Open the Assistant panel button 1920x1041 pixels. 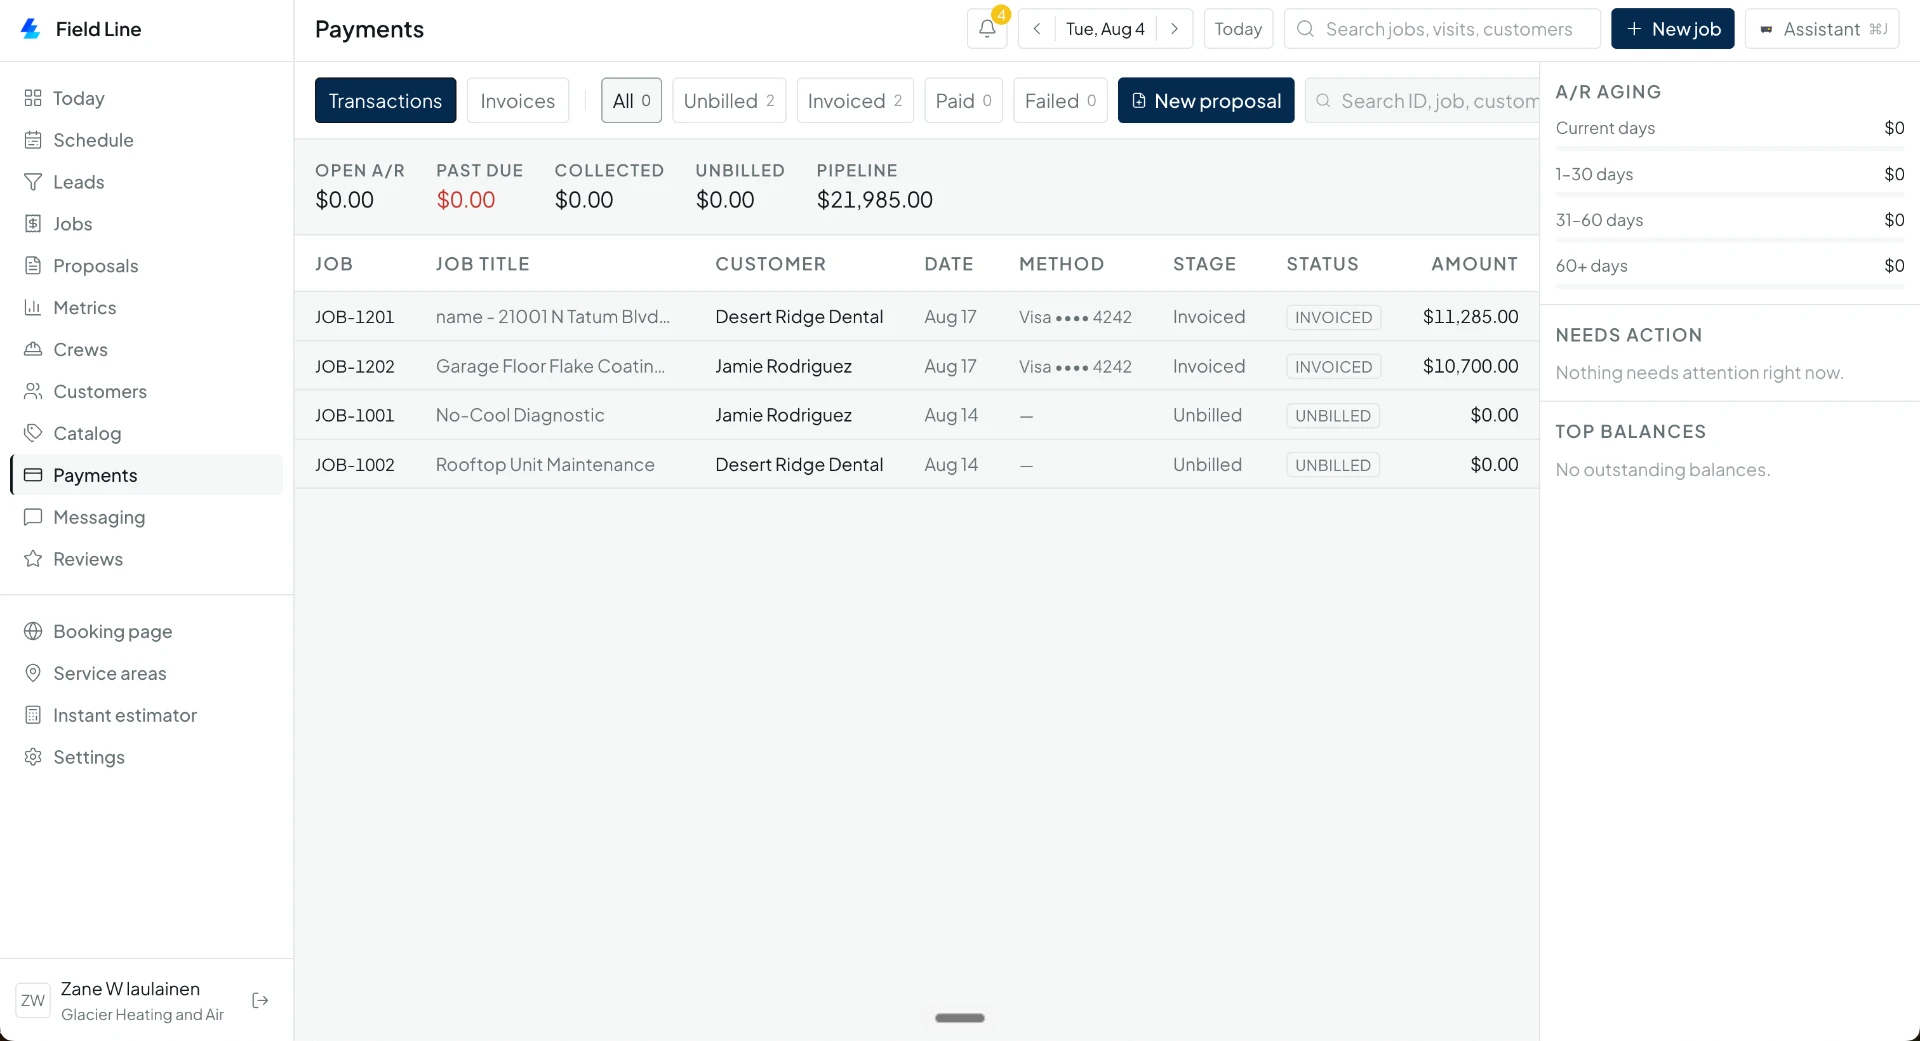coord(1822,29)
